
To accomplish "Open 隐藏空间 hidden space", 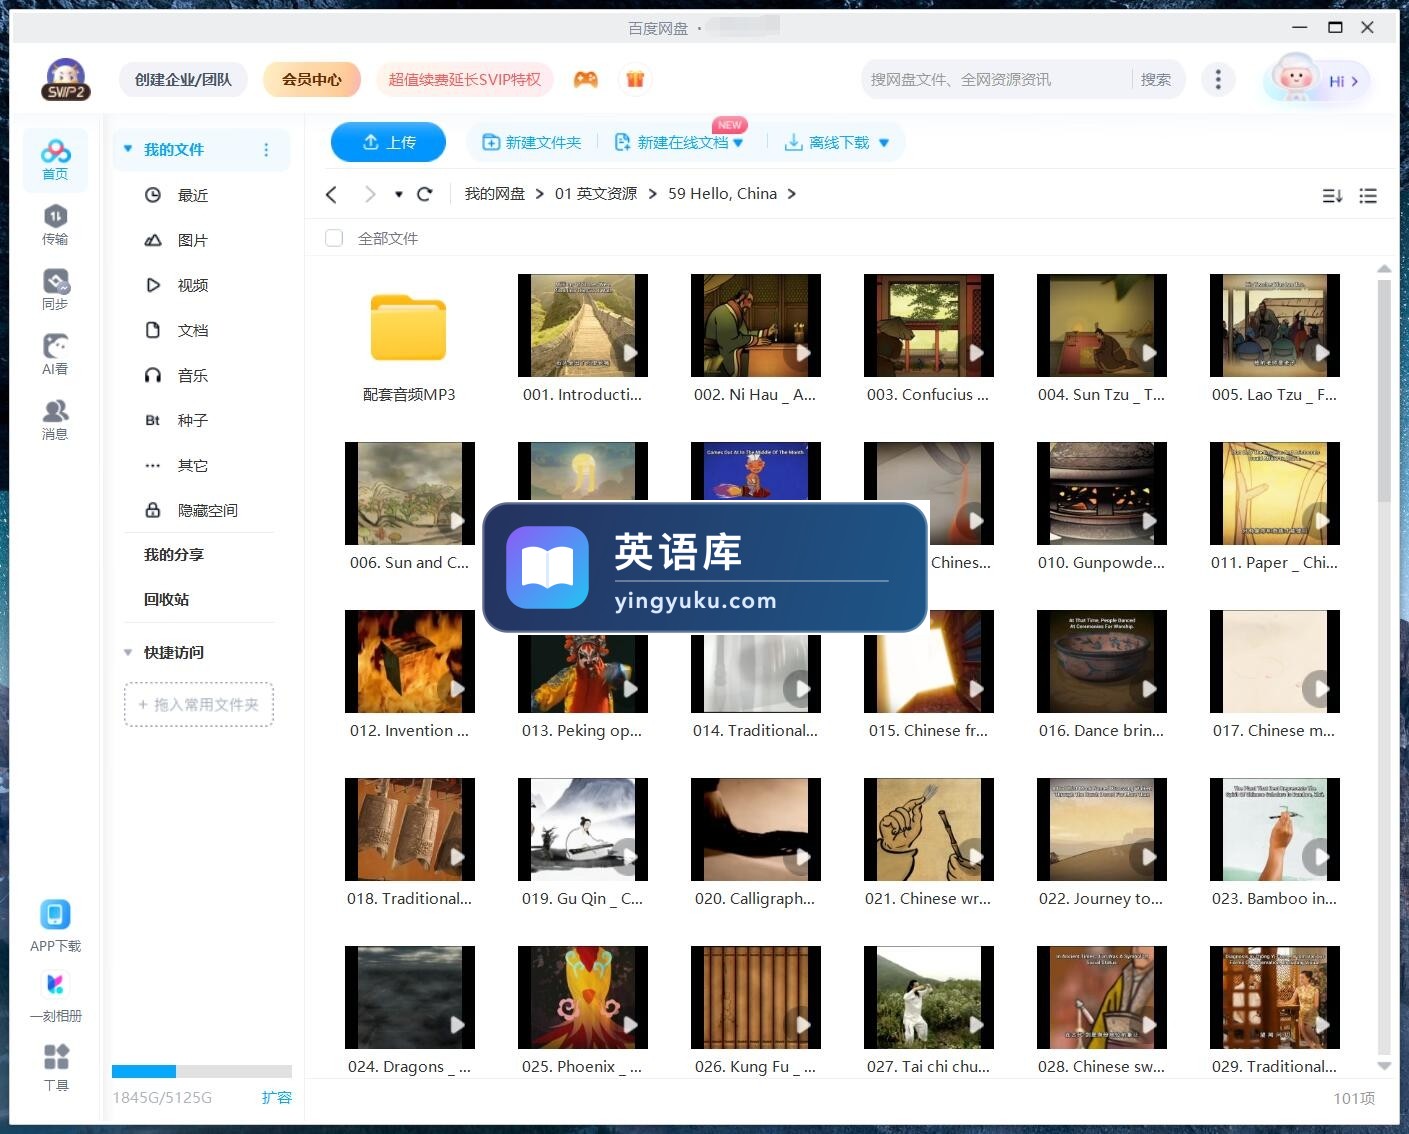I will 192,510.
